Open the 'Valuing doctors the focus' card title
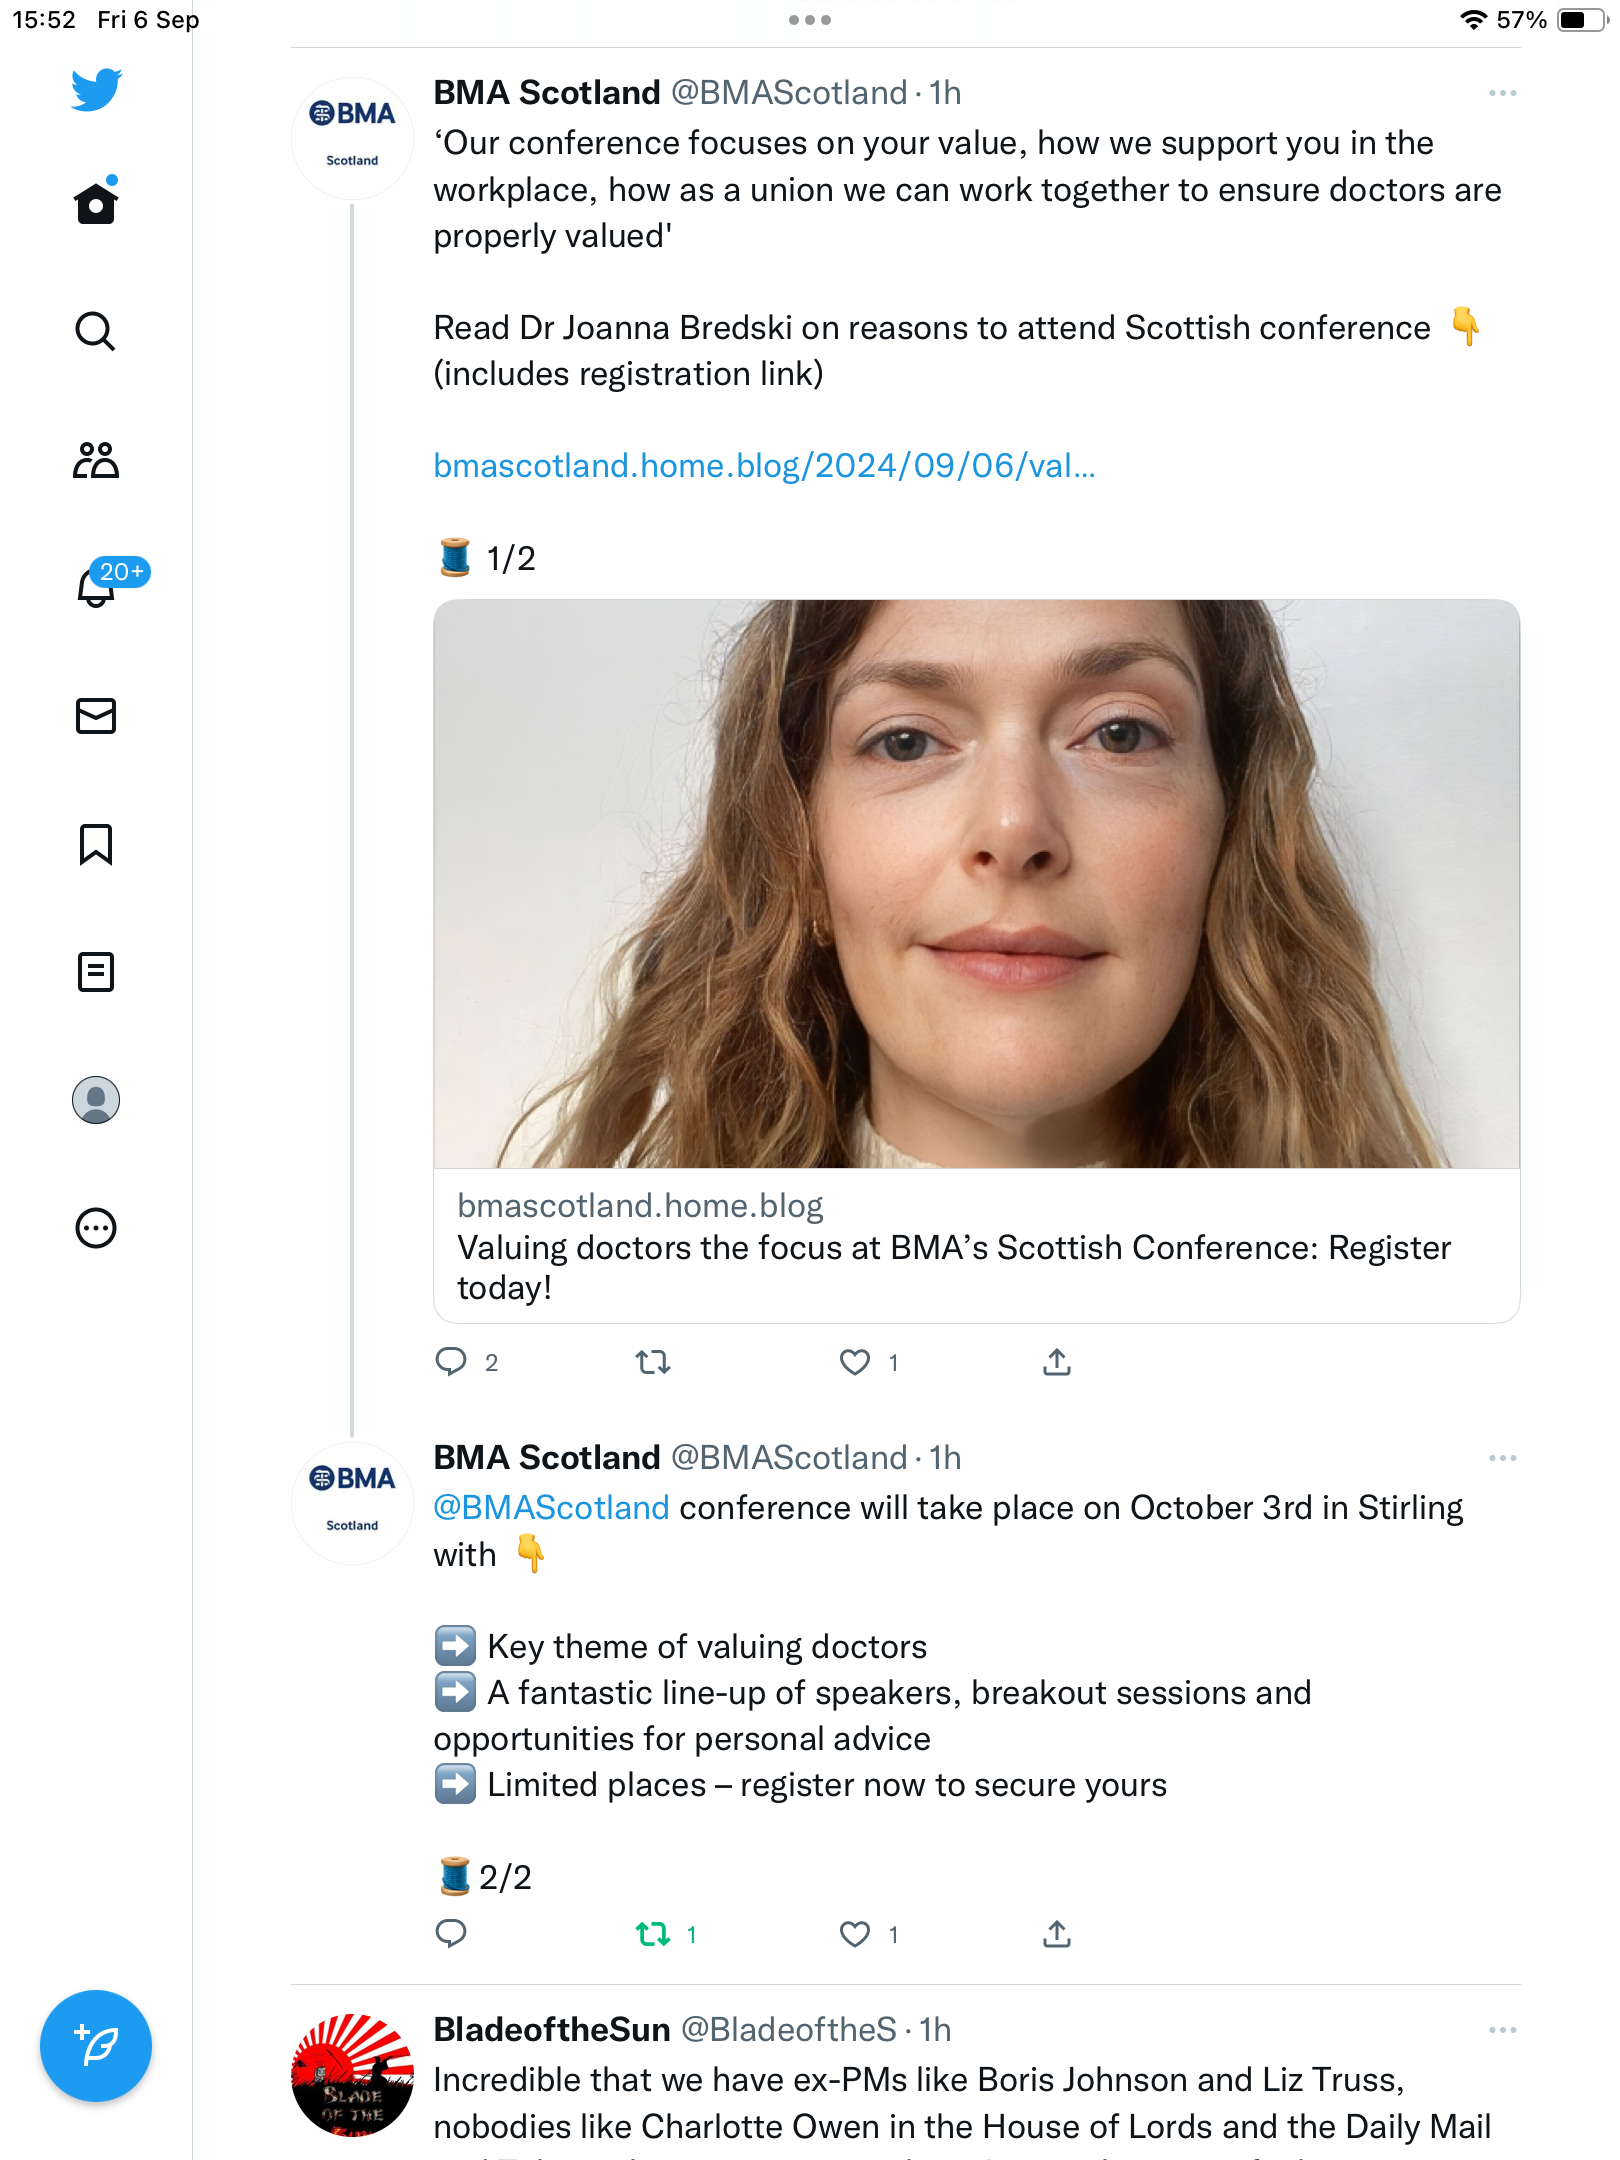Screen dimensions: 1620x2160 click(x=954, y=1267)
